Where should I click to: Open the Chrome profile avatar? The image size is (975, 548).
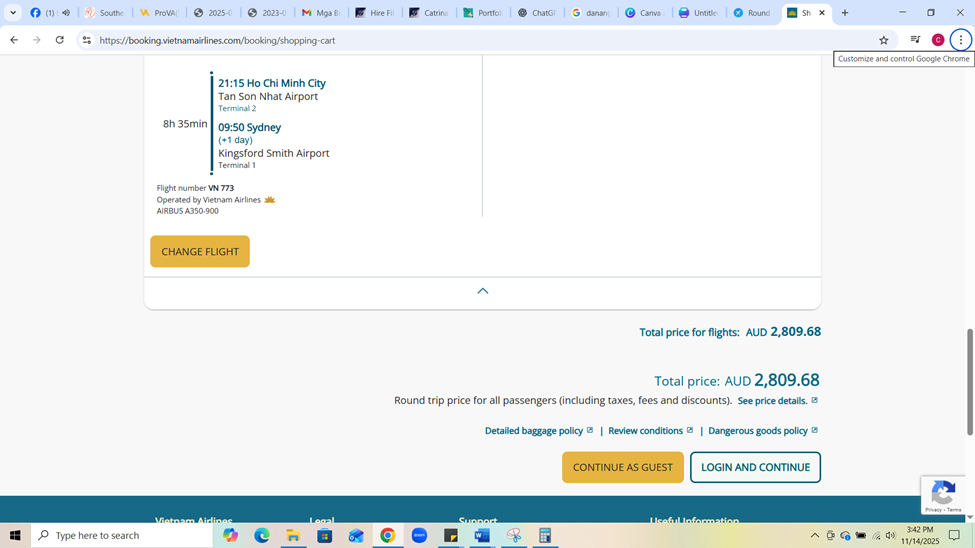[938, 40]
